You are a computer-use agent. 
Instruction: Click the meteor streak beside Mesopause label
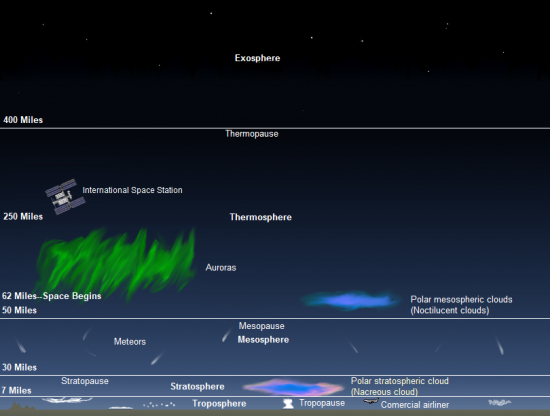(227, 336)
